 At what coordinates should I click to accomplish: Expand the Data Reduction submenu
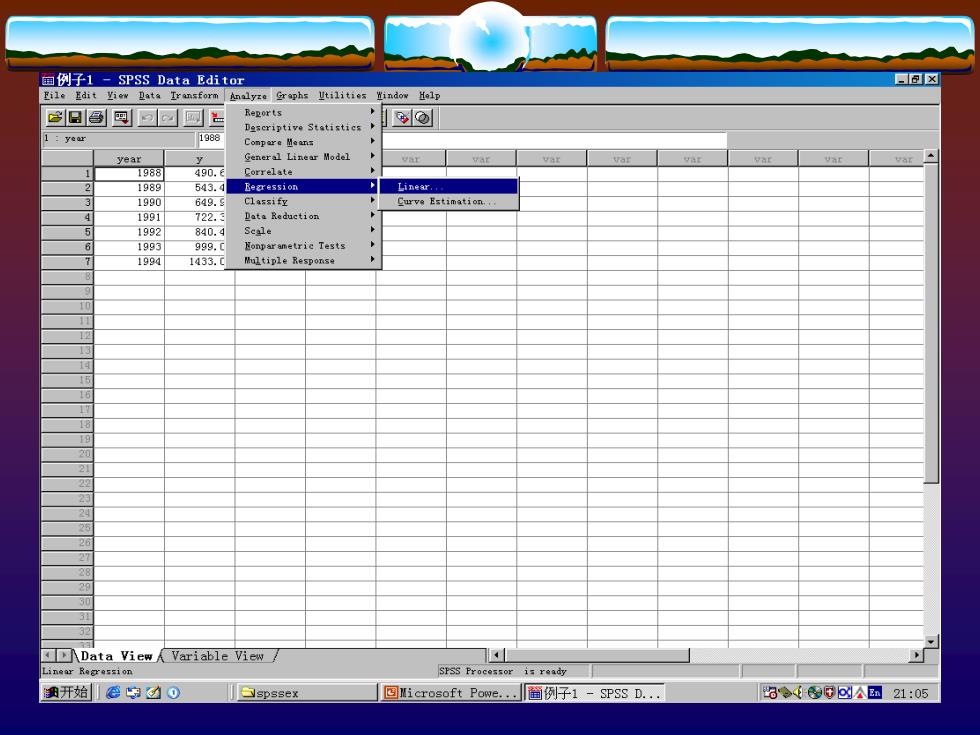tap(303, 216)
